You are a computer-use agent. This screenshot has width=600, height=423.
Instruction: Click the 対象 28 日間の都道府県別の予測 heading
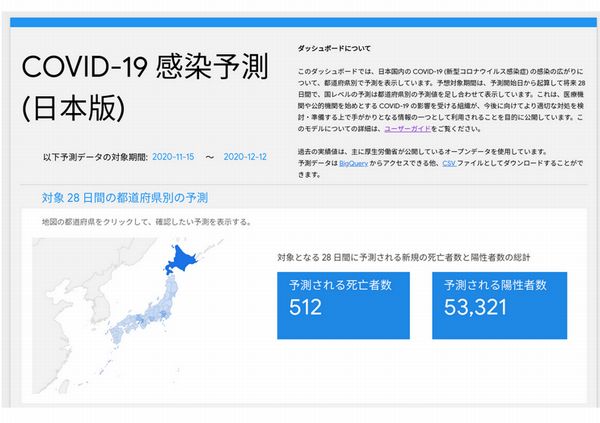(x=125, y=197)
